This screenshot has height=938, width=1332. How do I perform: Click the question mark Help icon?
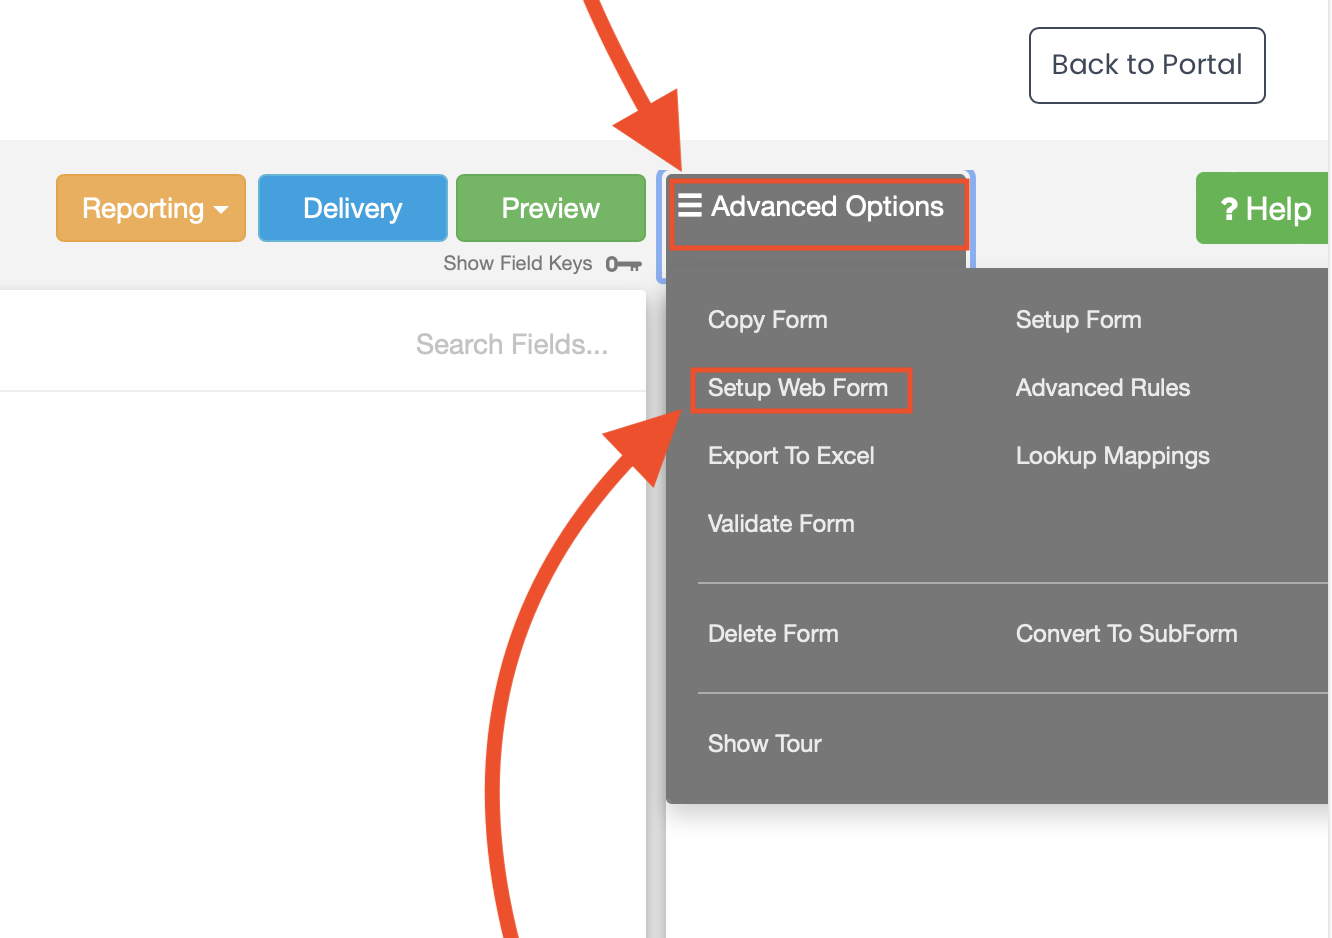coord(1229,209)
